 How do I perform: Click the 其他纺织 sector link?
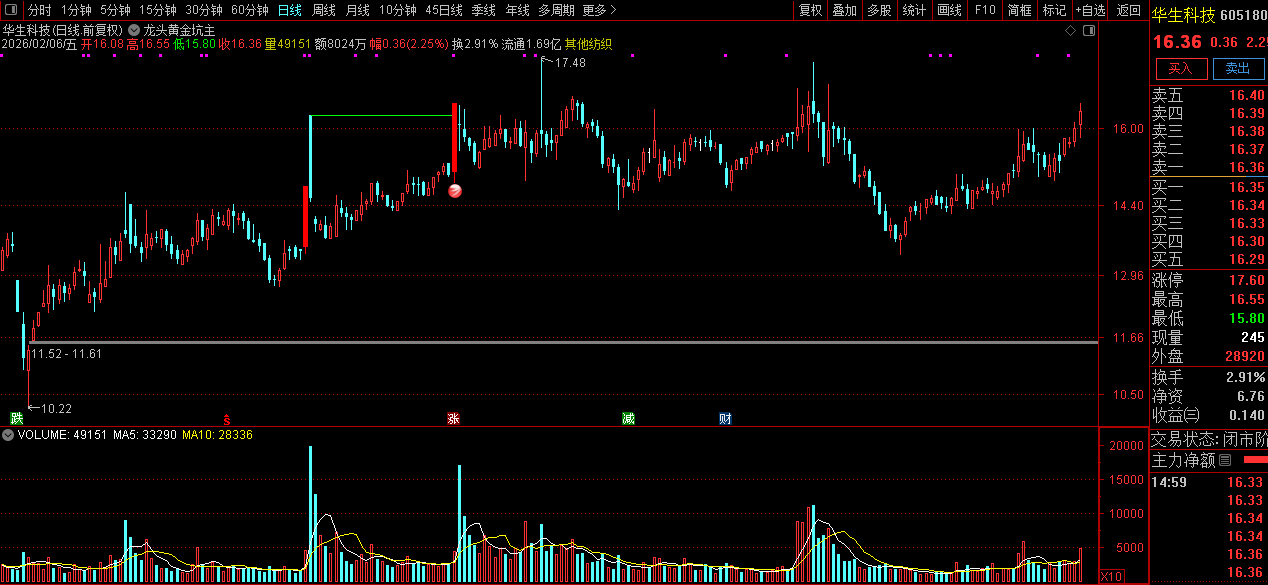point(588,44)
